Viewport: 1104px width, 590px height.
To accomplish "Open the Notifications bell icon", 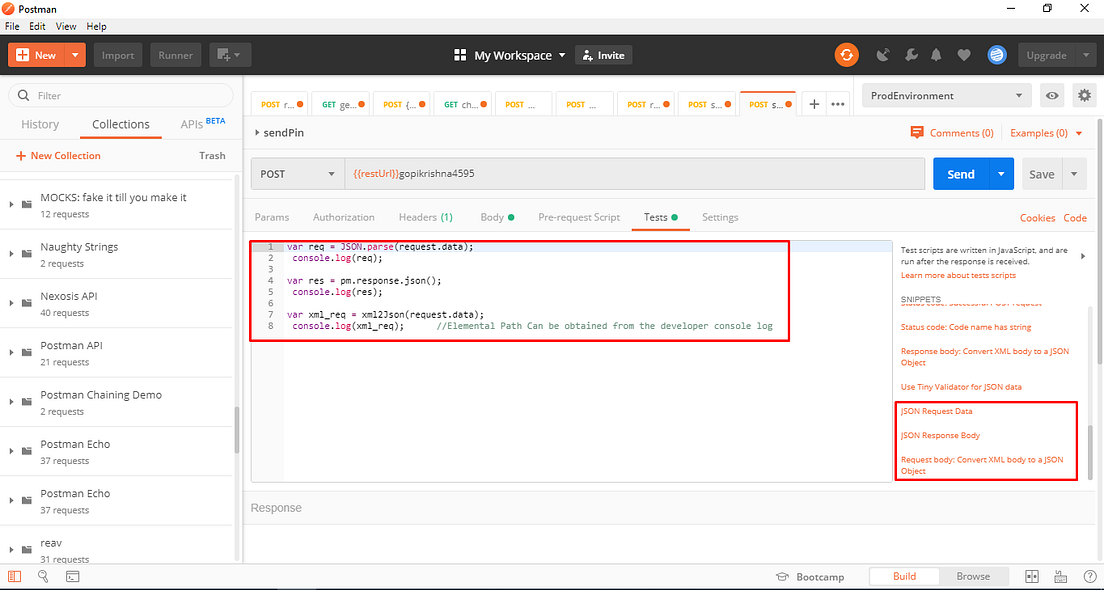I will tap(938, 55).
